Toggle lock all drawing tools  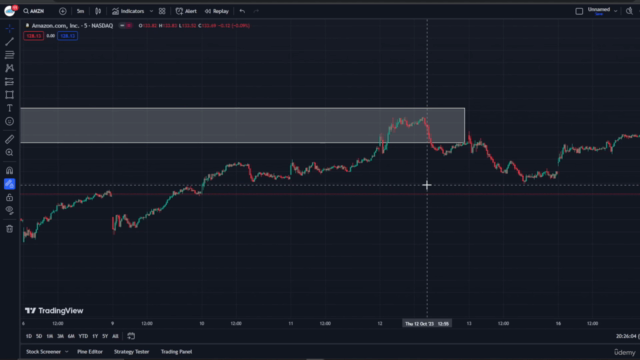9,198
